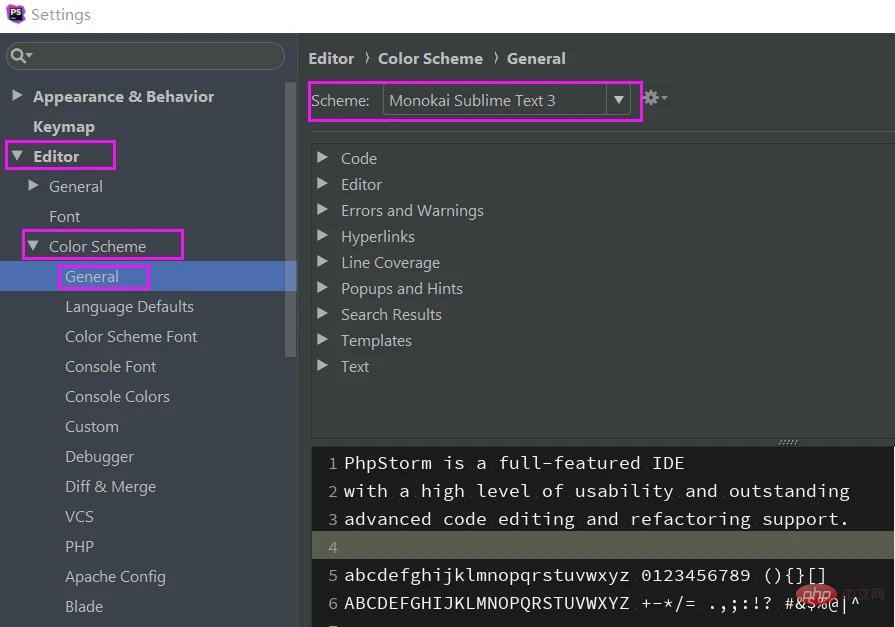Click preview line 3 'advanced code editing'
The height and width of the screenshot is (627, 895).
[x=596, y=519]
